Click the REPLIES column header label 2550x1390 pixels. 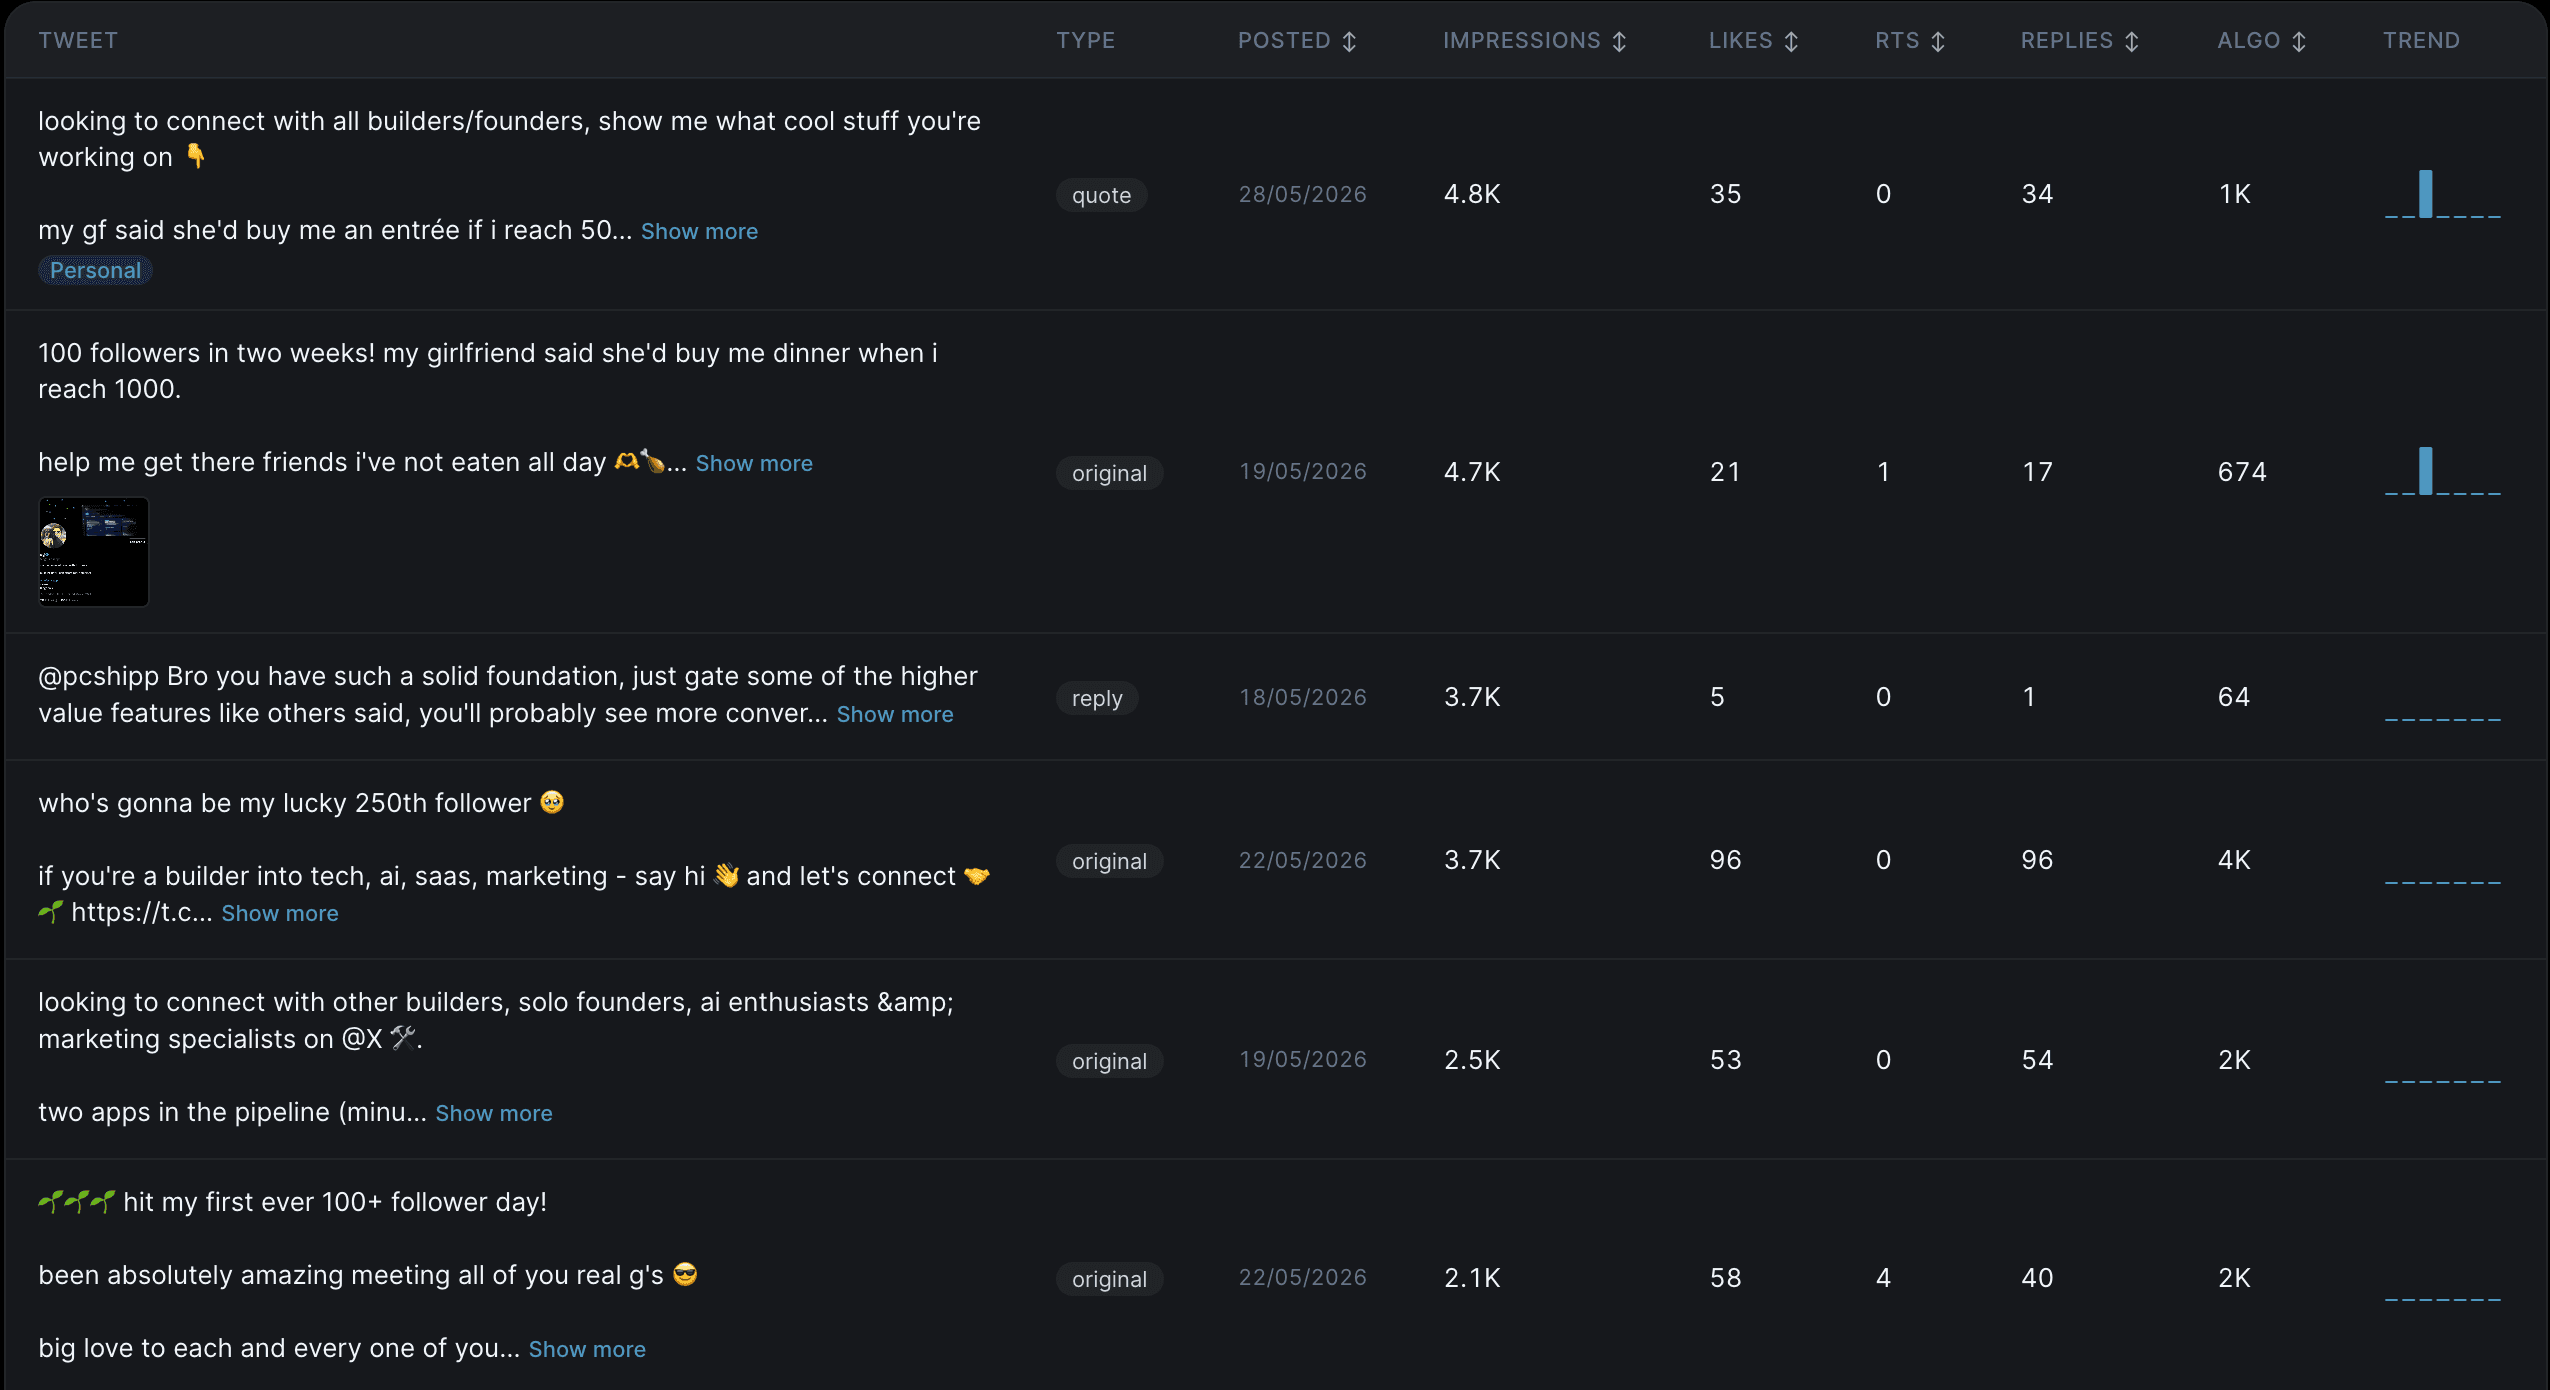[x=2066, y=41]
